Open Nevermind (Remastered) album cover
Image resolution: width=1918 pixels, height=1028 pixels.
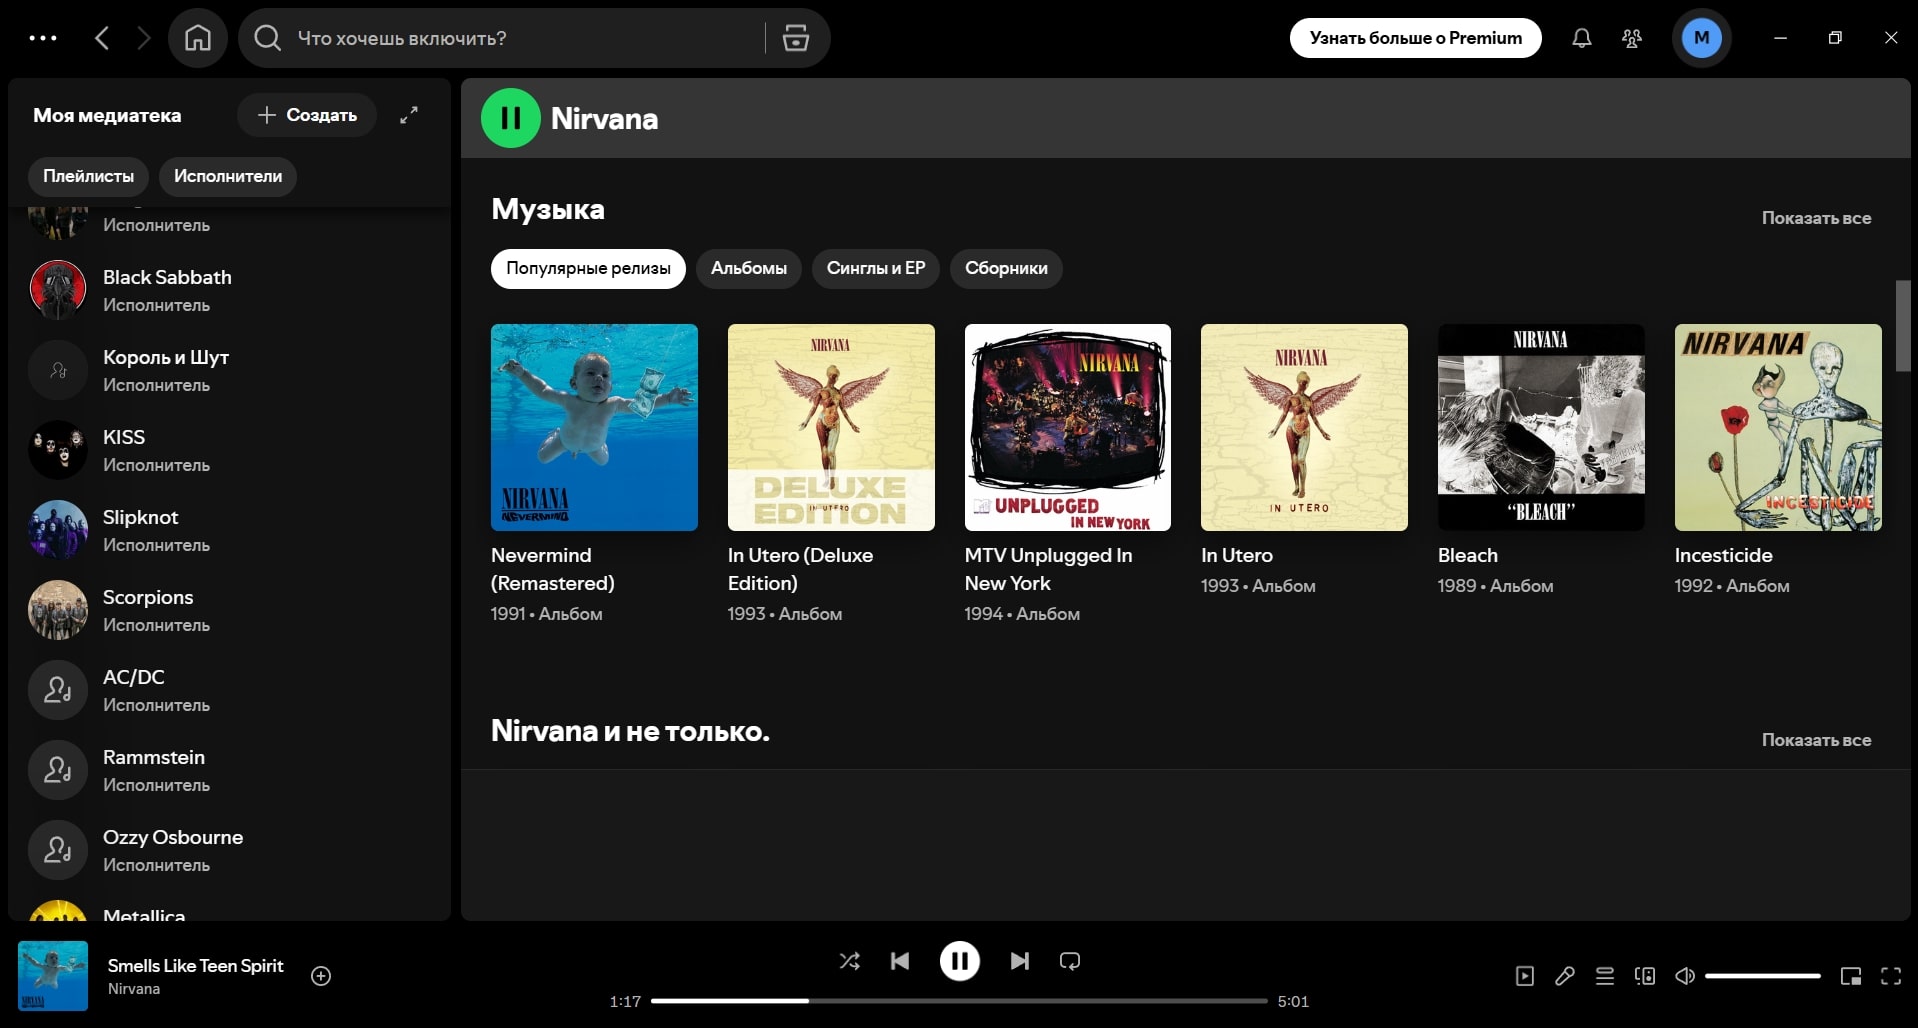pos(594,427)
